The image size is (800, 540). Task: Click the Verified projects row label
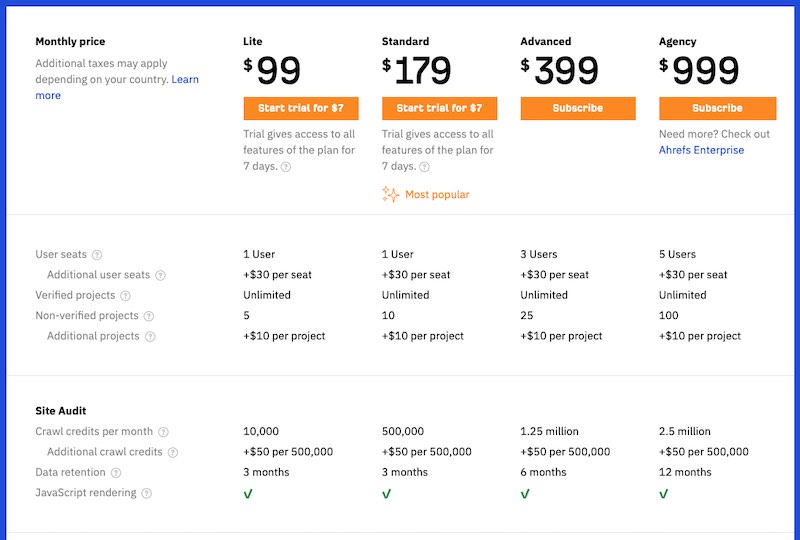point(75,295)
